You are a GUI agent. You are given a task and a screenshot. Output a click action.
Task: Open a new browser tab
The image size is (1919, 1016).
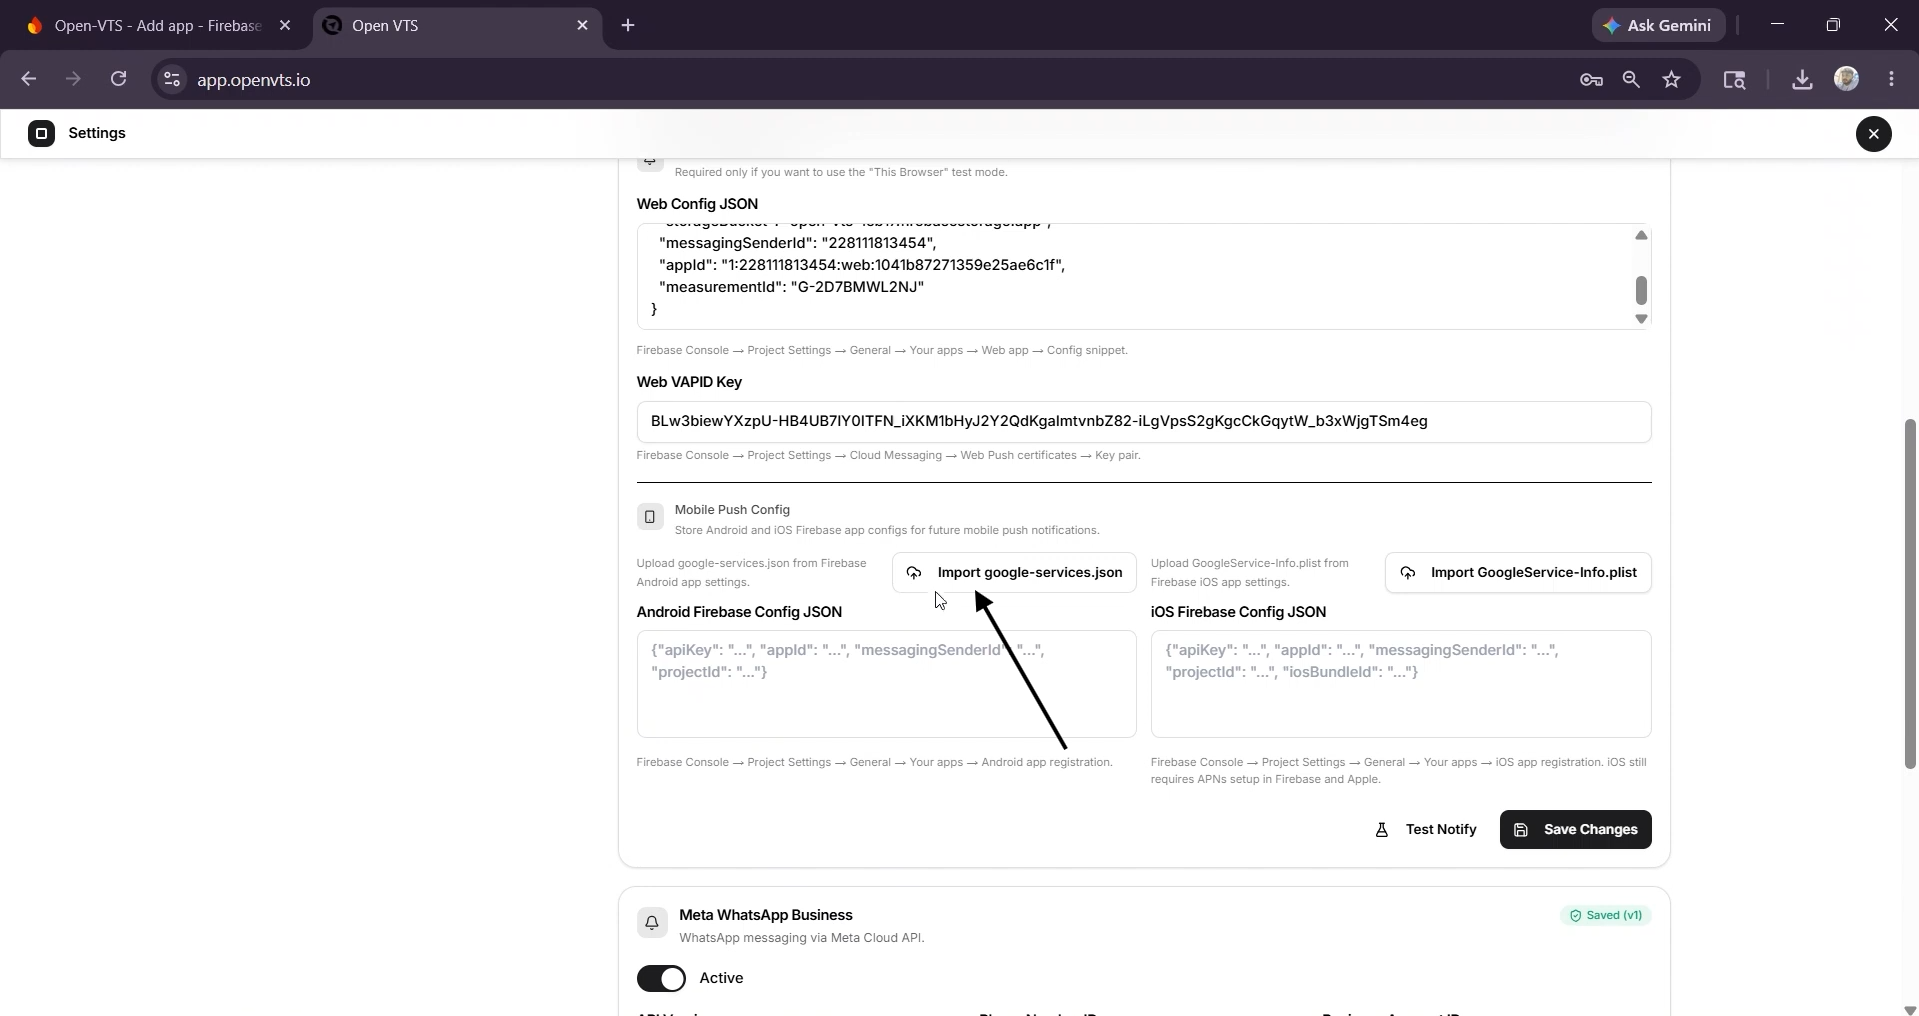[628, 26]
